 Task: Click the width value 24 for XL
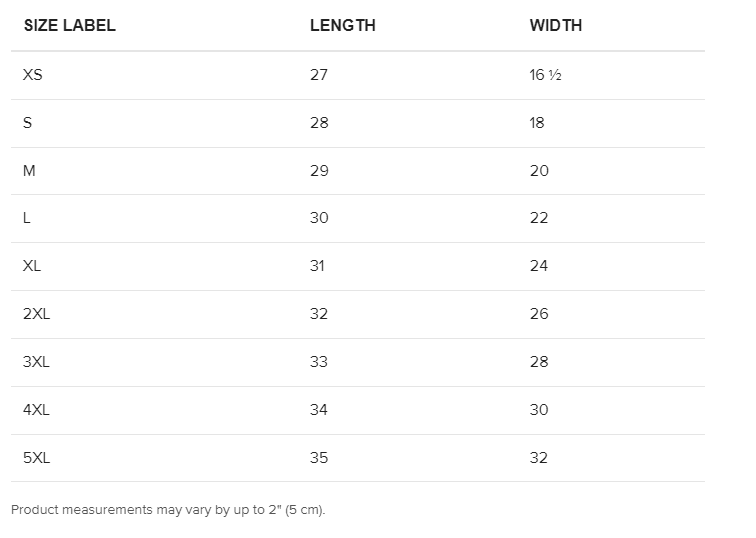(x=539, y=266)
